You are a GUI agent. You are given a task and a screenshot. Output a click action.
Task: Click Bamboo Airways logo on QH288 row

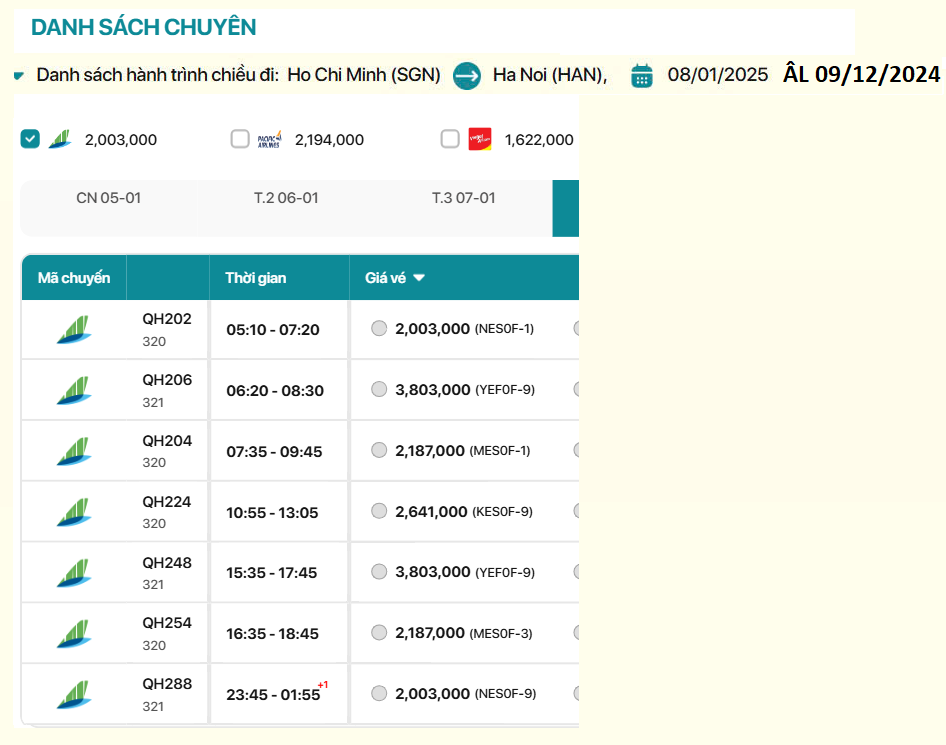pos(73,694)
